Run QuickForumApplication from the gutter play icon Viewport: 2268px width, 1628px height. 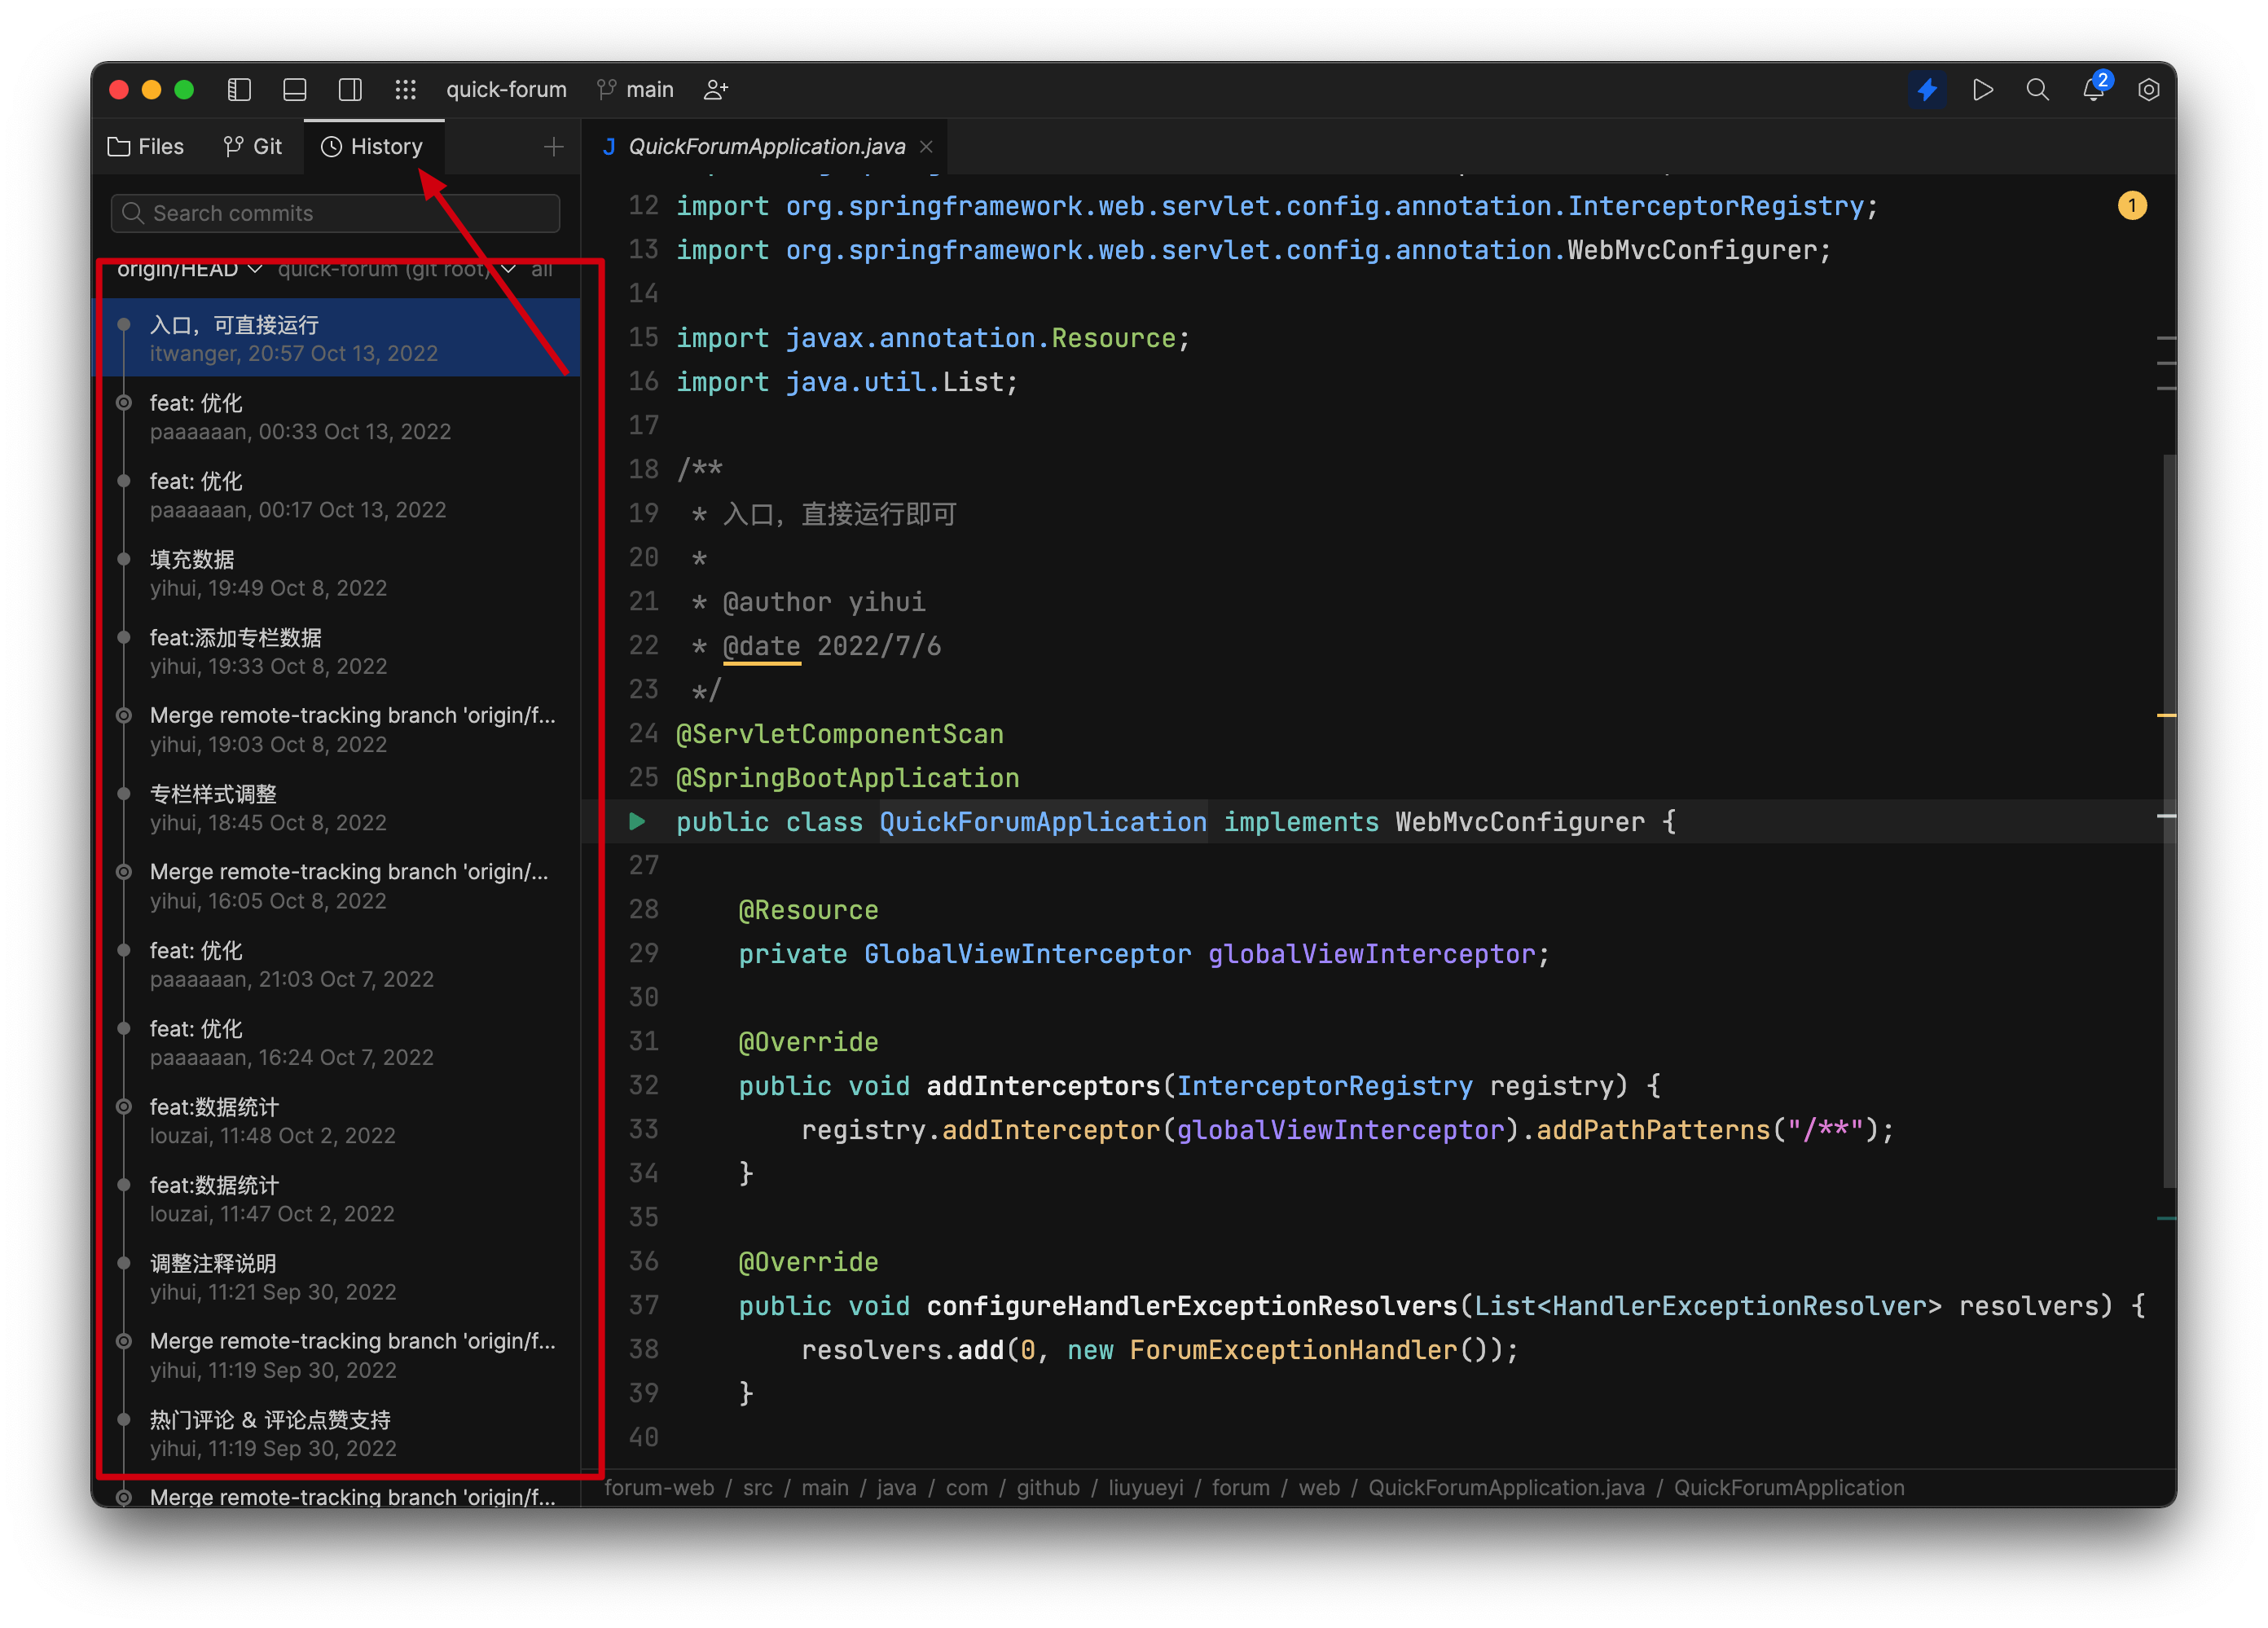(638, 821)
